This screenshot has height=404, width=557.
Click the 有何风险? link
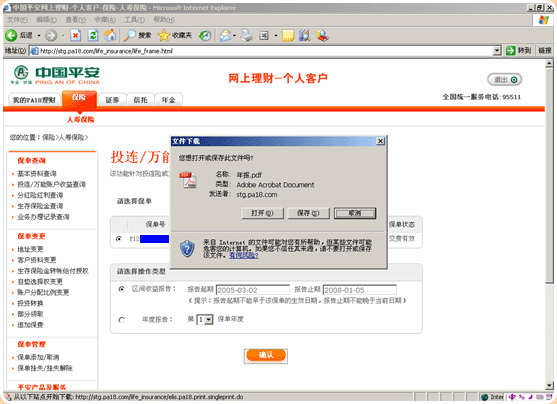click(244, 255)
